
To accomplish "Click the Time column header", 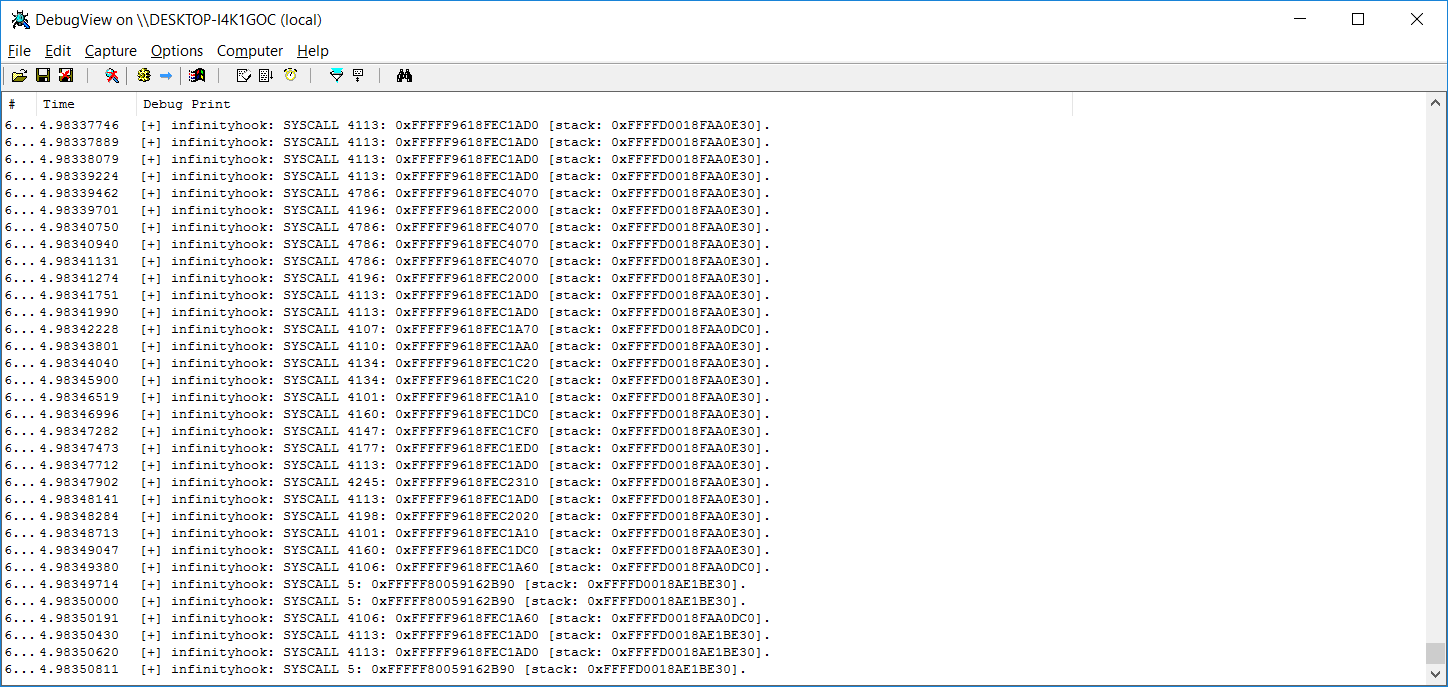I will [87, 104].
